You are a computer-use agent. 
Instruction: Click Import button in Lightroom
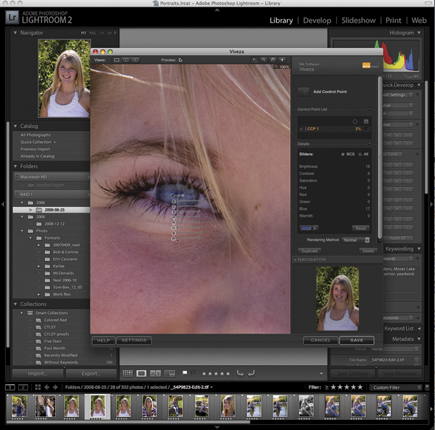pyautogui.click(x=37, y=373)
